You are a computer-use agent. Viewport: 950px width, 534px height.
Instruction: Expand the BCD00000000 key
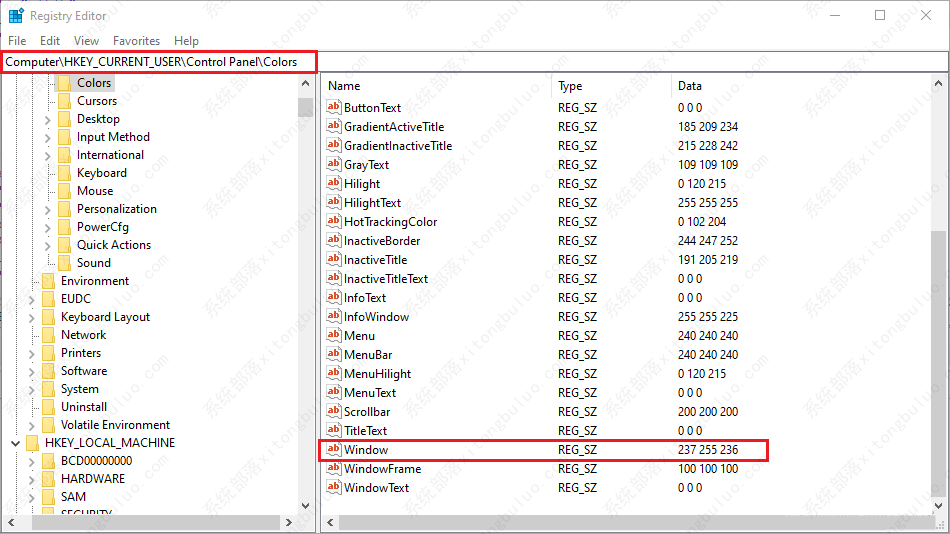point(32,461)
